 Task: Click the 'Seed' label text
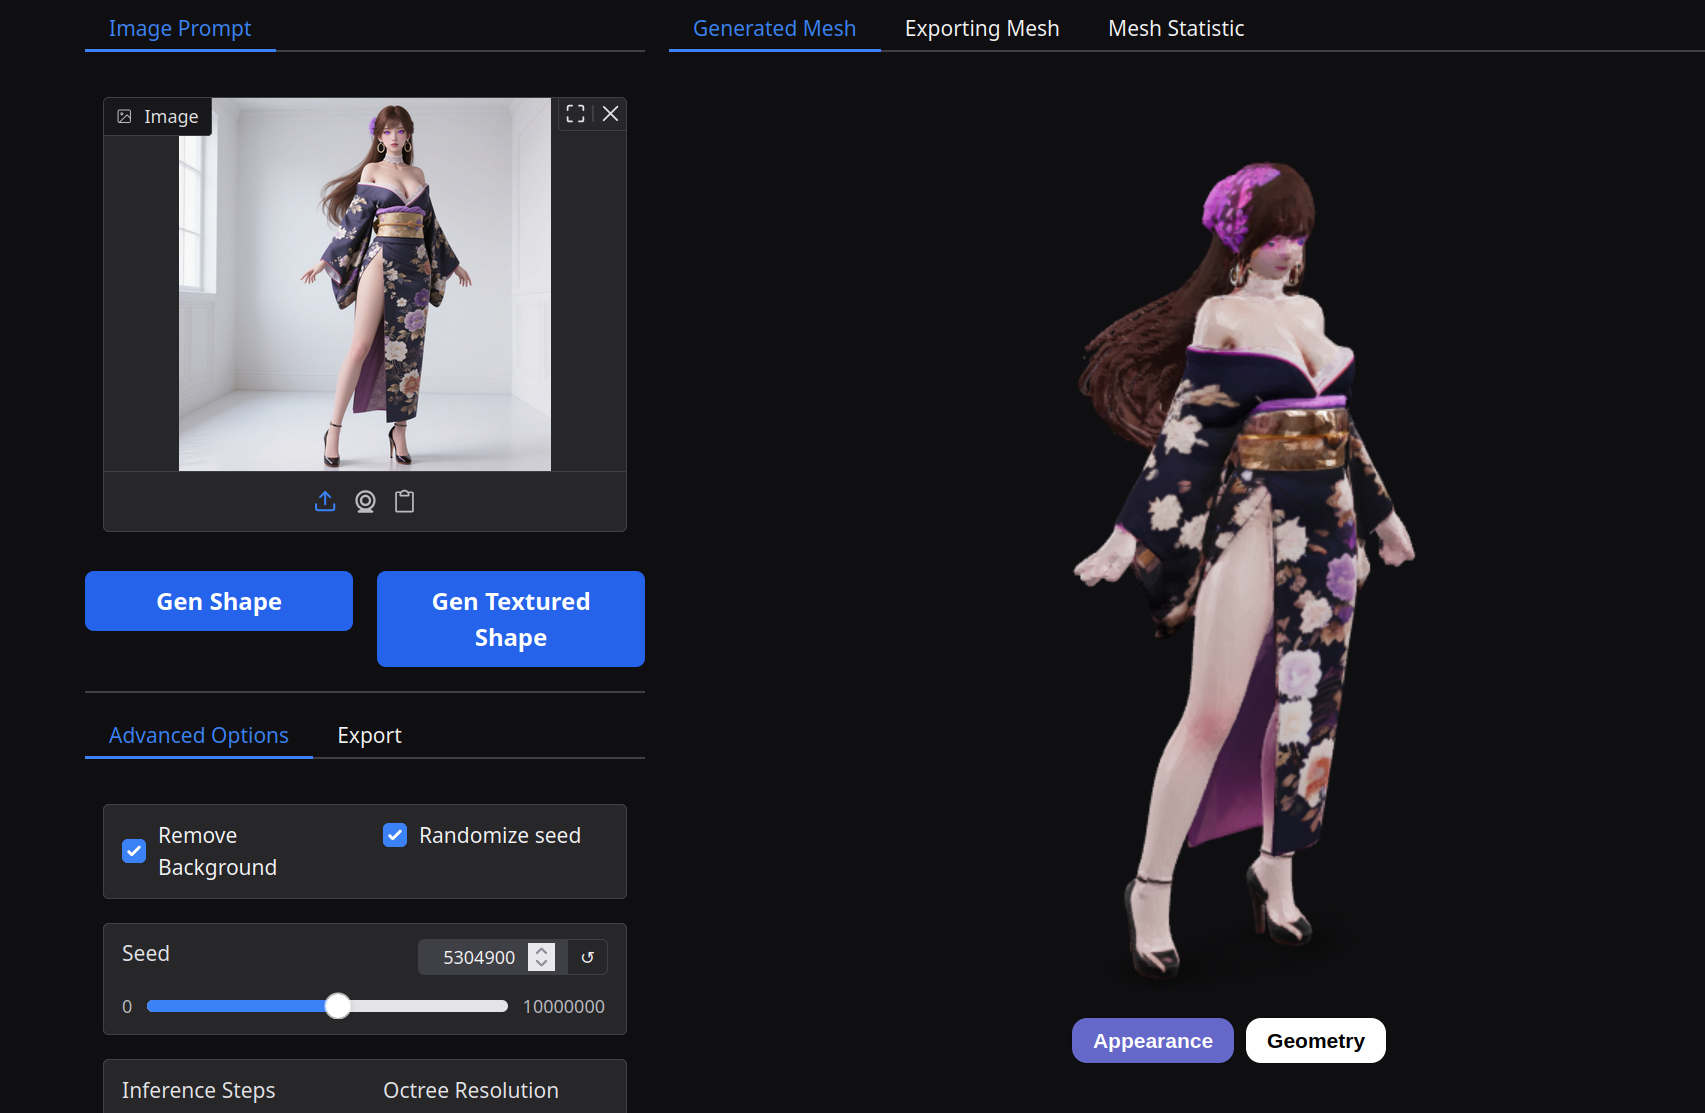(146, 953)
